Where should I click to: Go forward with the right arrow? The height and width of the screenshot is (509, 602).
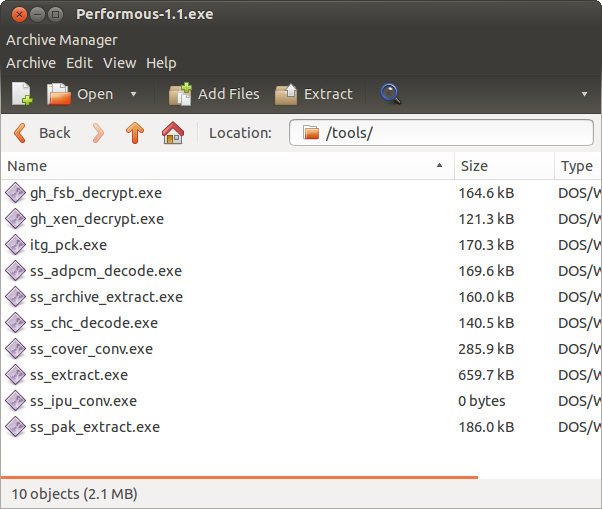tap(99, 133)
